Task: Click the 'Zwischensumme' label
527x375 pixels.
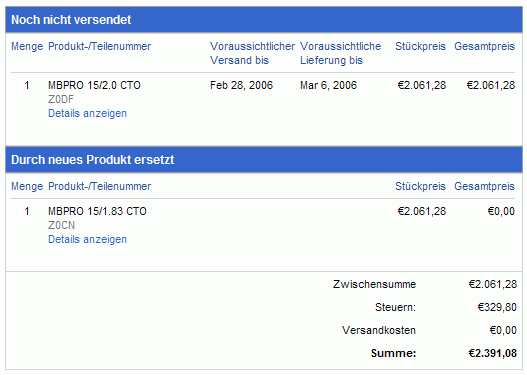Action: coord(374,284)
